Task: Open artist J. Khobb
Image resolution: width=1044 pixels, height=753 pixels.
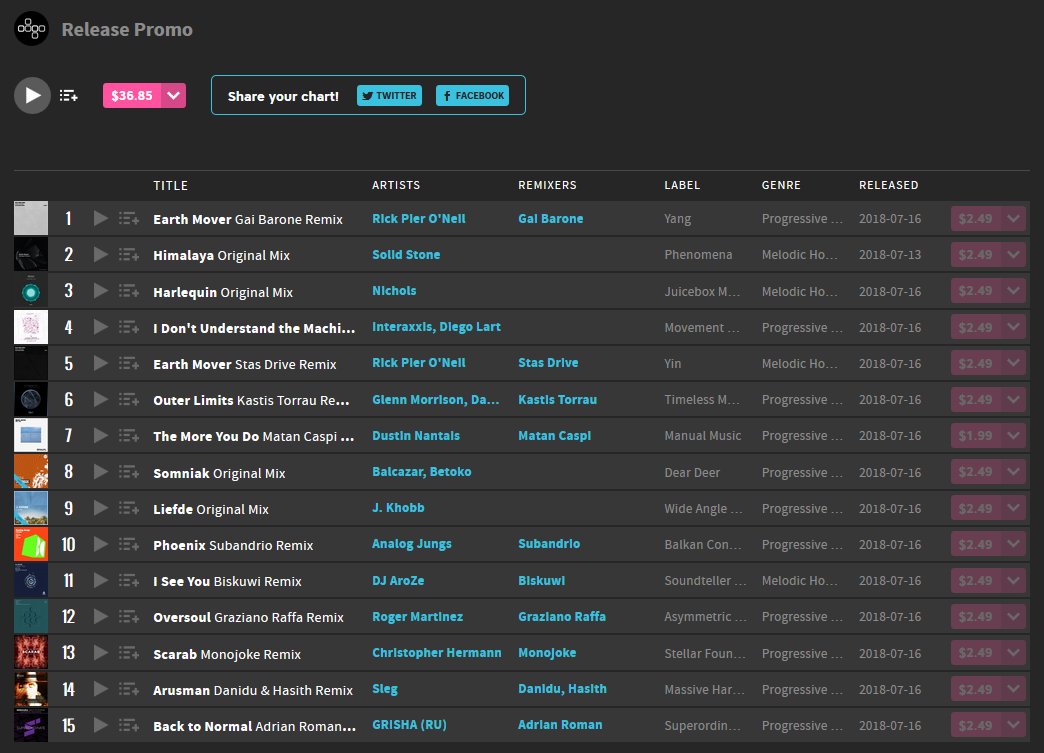Action: click(398, 507)
